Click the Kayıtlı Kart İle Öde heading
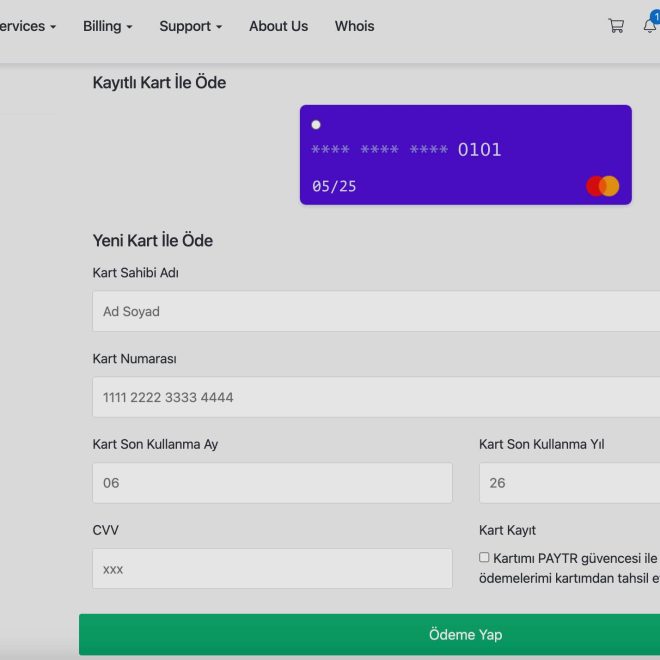This screenshot has width=660, height=660. [159, 83]
